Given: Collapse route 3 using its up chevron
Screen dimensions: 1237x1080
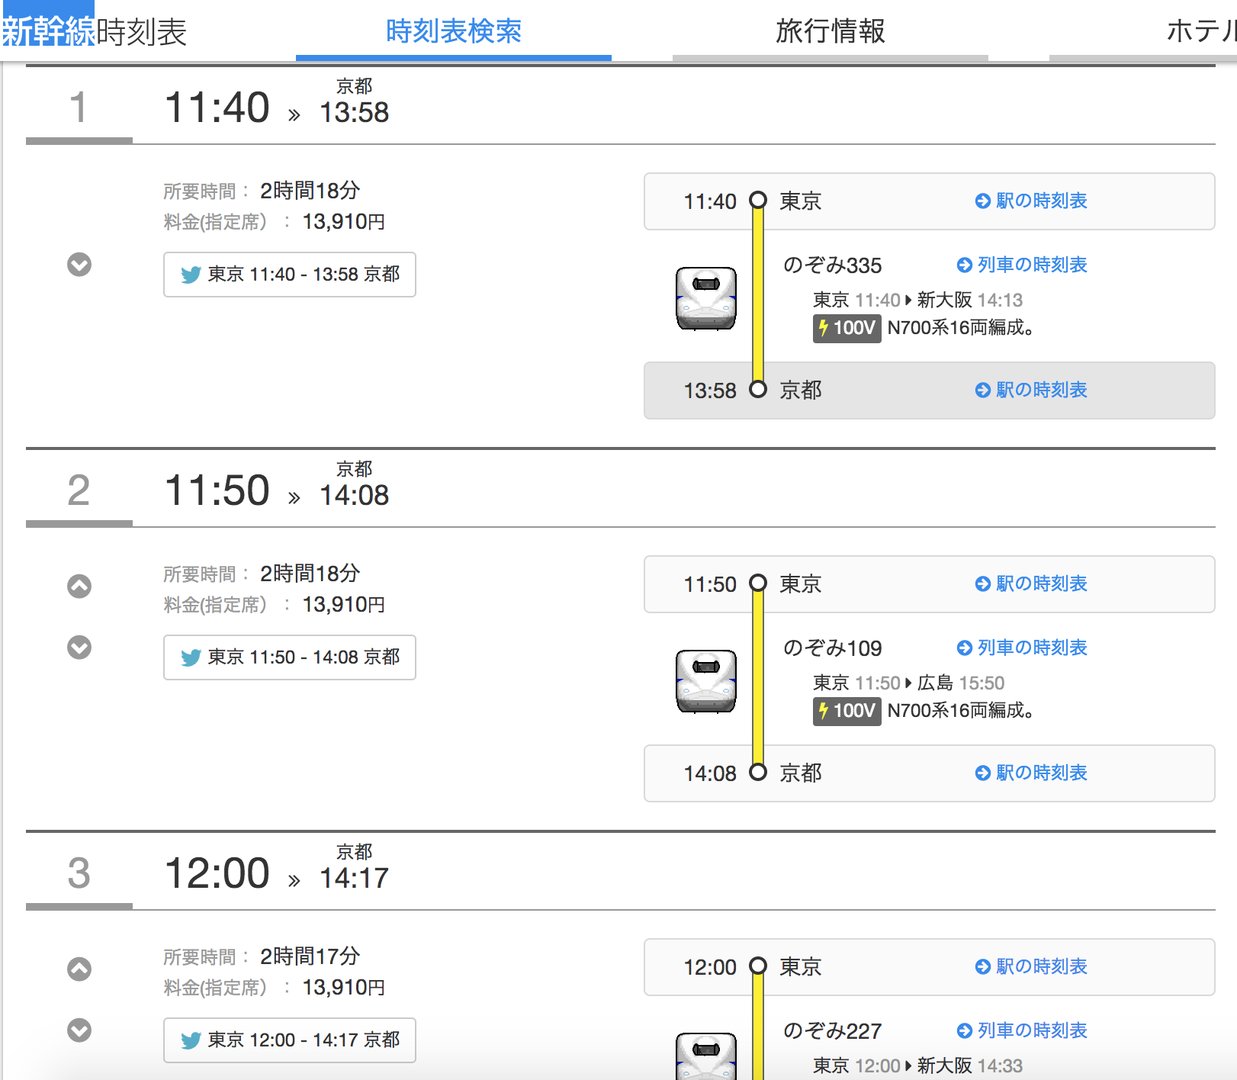Looking at the screenshot, I should [79, 968].
